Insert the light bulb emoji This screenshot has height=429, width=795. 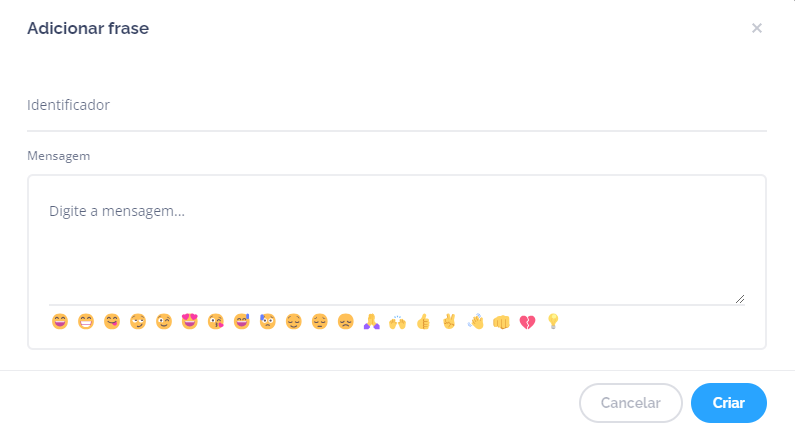(553, 322)
